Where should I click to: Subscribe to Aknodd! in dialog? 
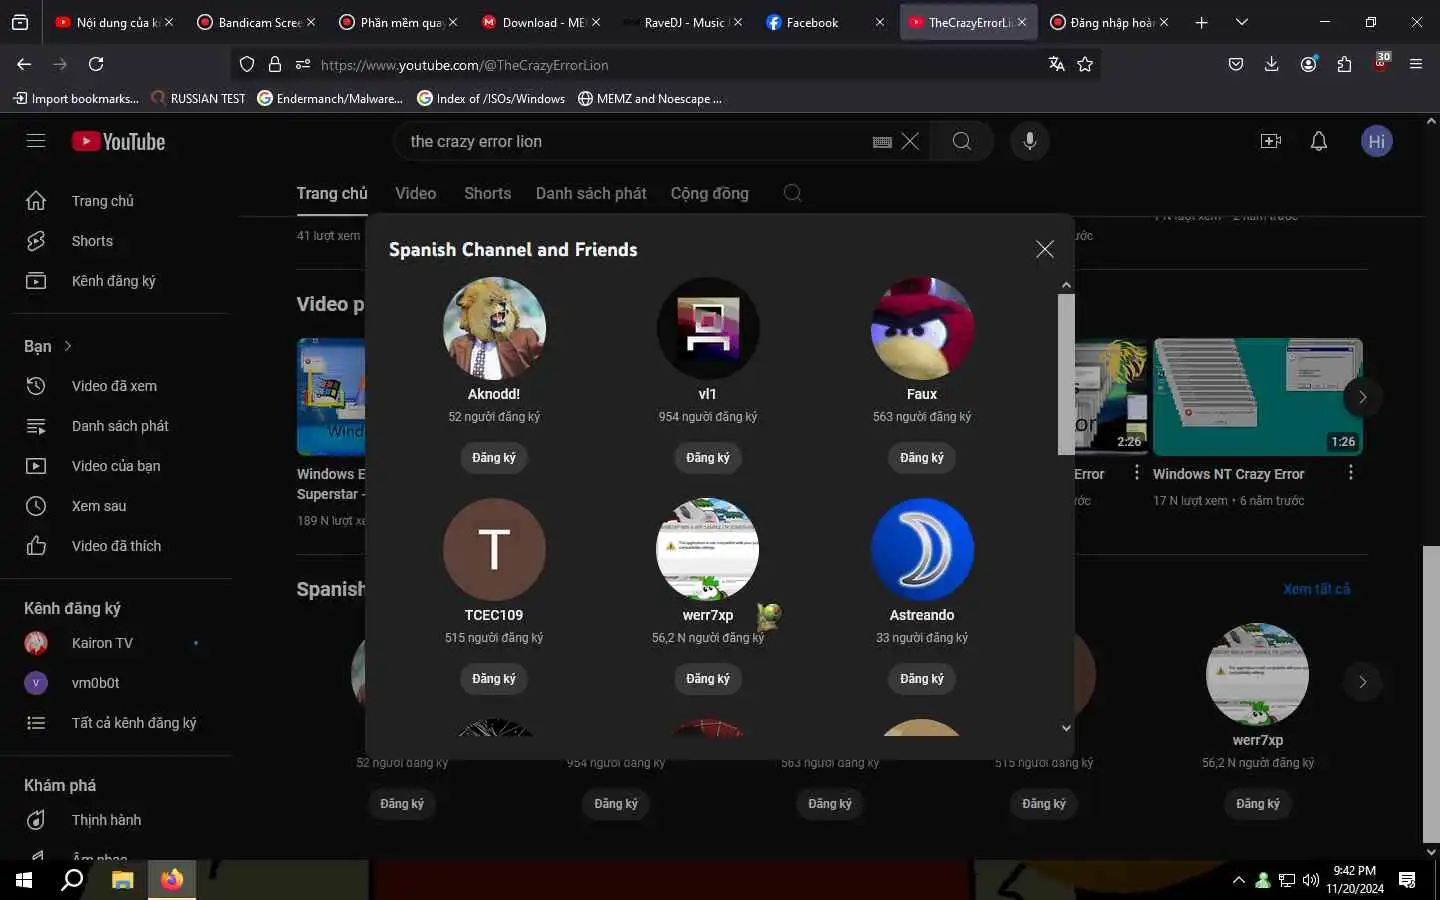point(494,457)
